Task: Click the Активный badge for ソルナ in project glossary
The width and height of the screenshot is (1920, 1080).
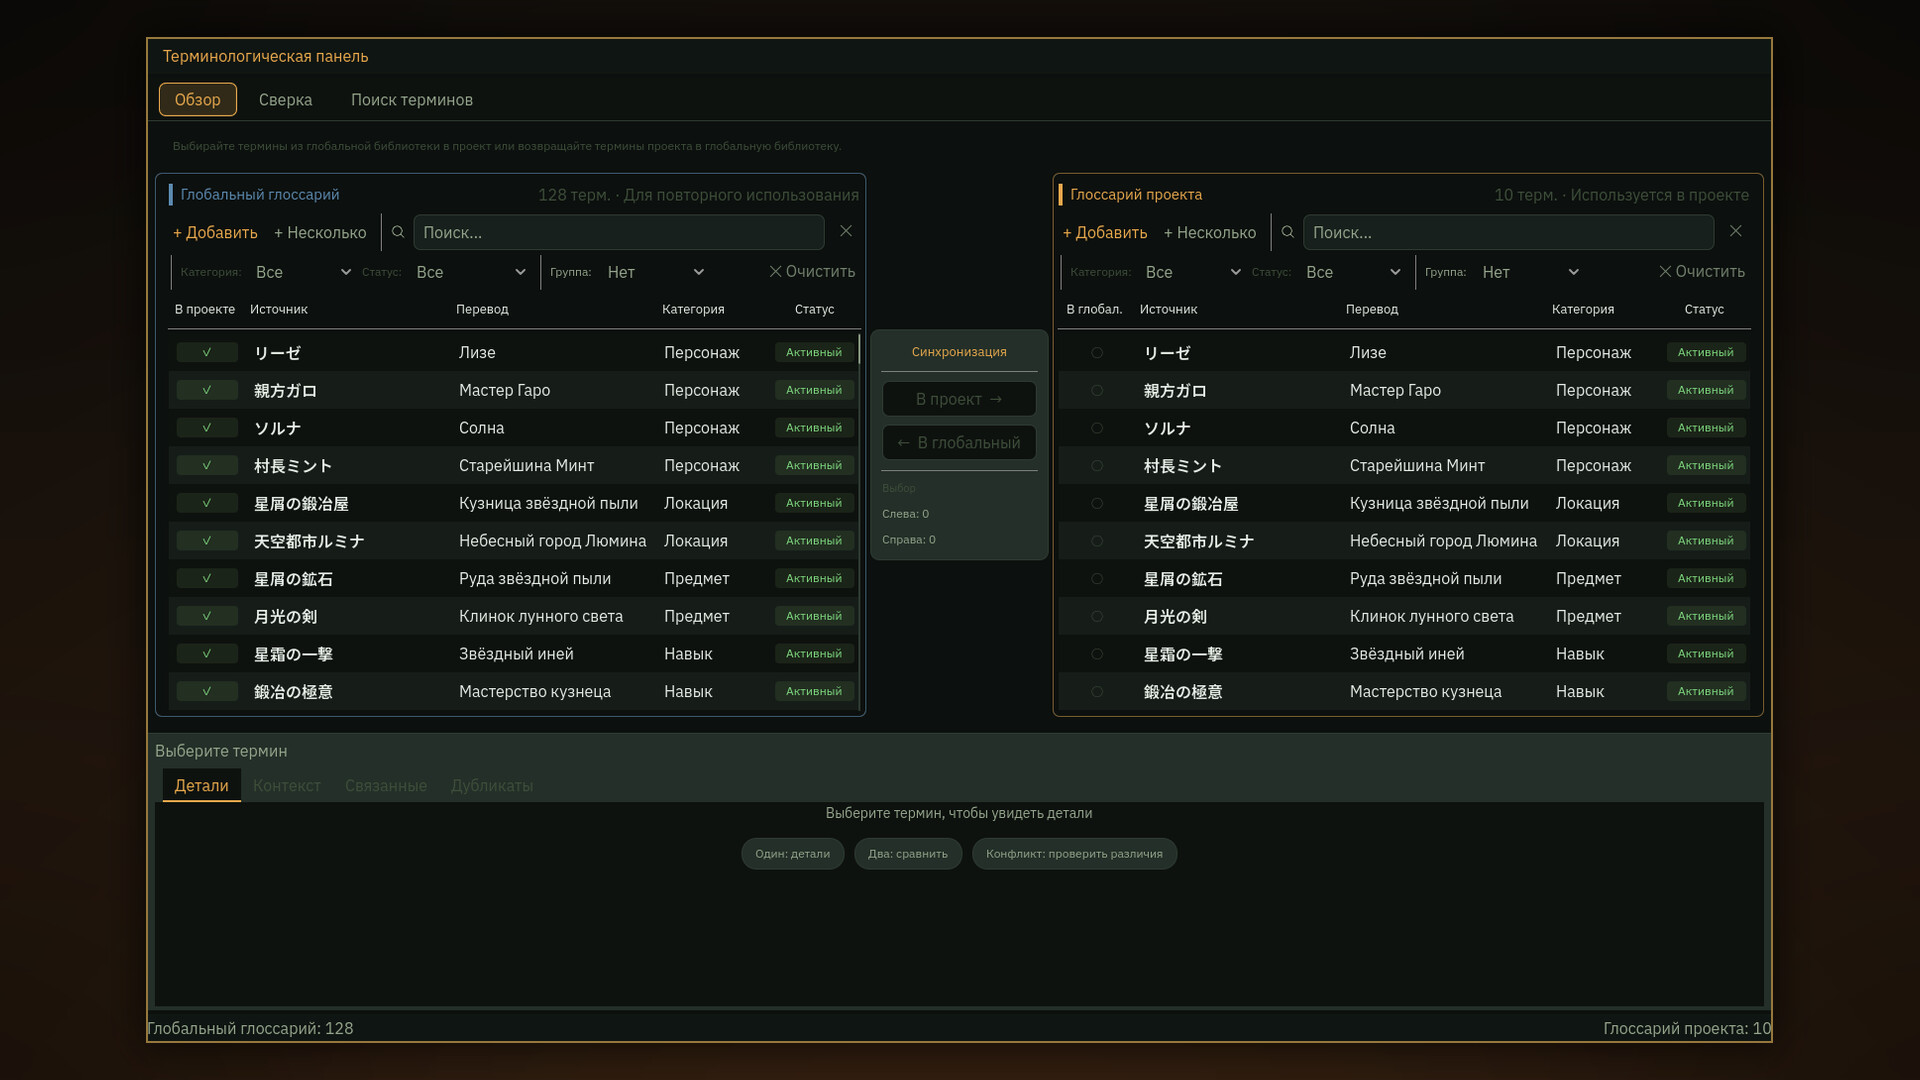Action: pyautogui.click(x=1706, y=428)
